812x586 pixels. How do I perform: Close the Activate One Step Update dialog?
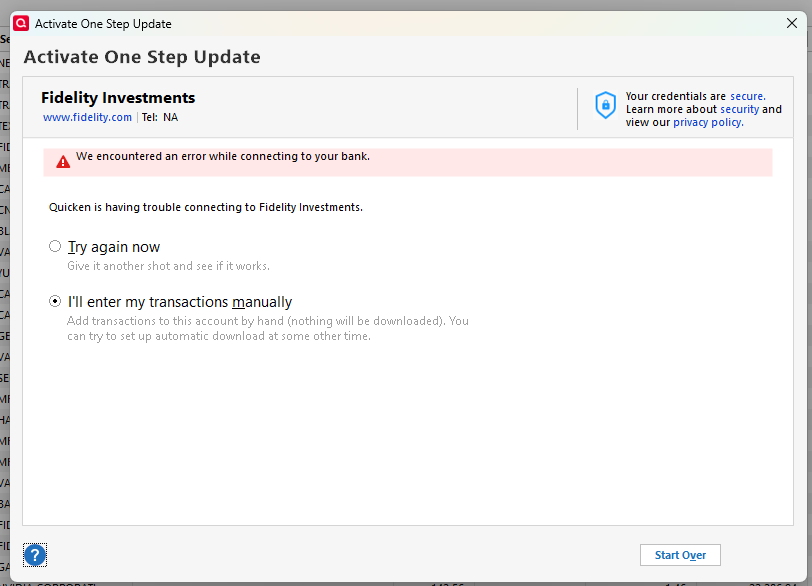[x=792, y=23]
